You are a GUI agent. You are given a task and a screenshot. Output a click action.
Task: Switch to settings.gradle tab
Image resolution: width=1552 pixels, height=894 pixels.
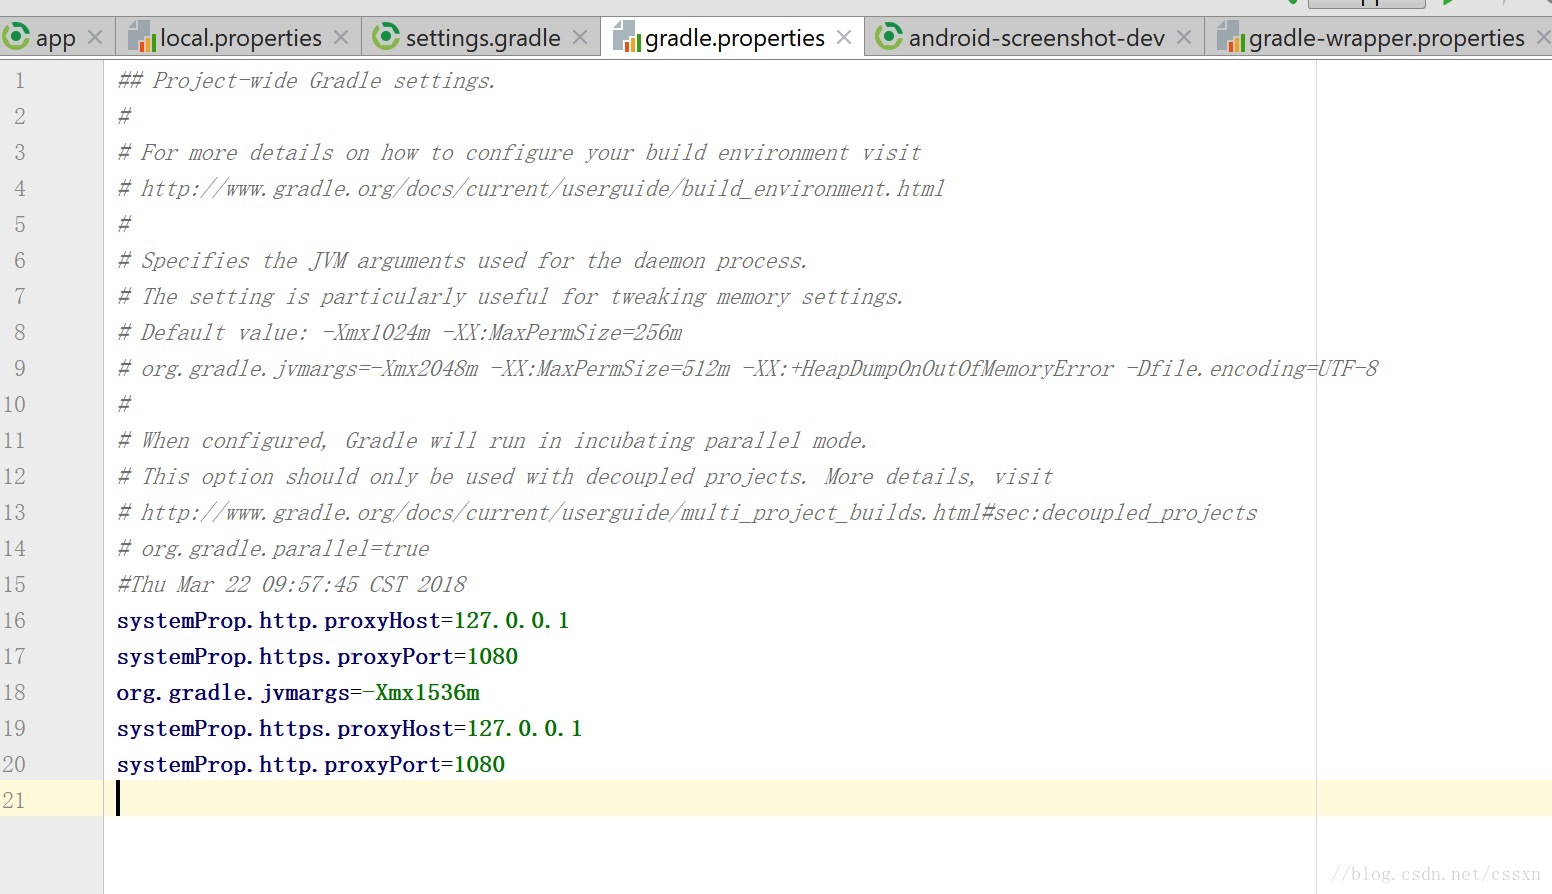483,38
